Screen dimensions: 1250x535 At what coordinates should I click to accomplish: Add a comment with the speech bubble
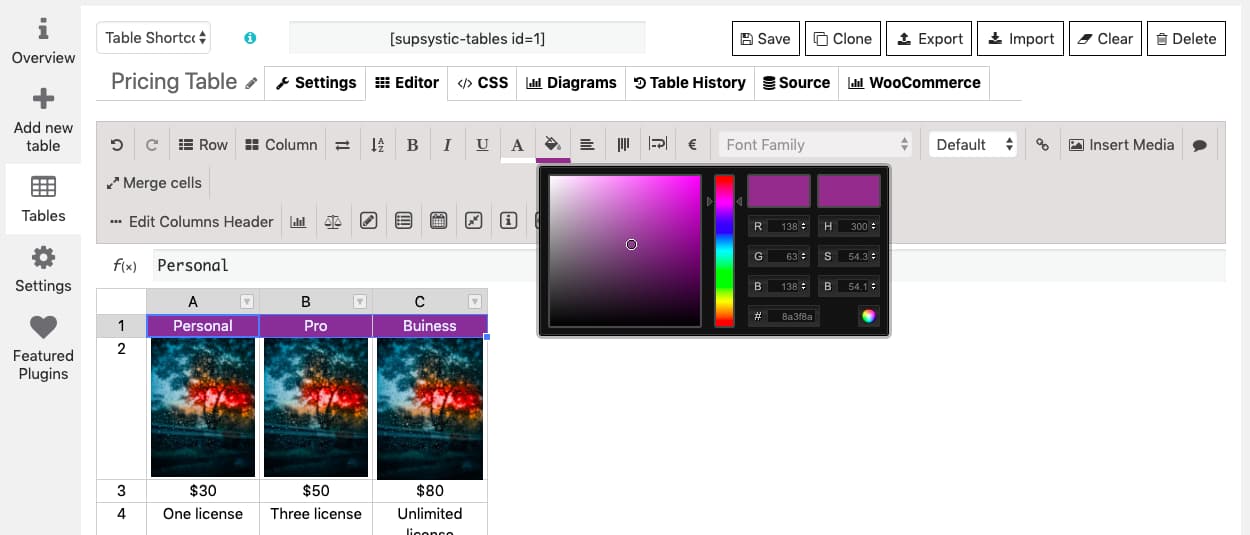tap(1200, 145)
